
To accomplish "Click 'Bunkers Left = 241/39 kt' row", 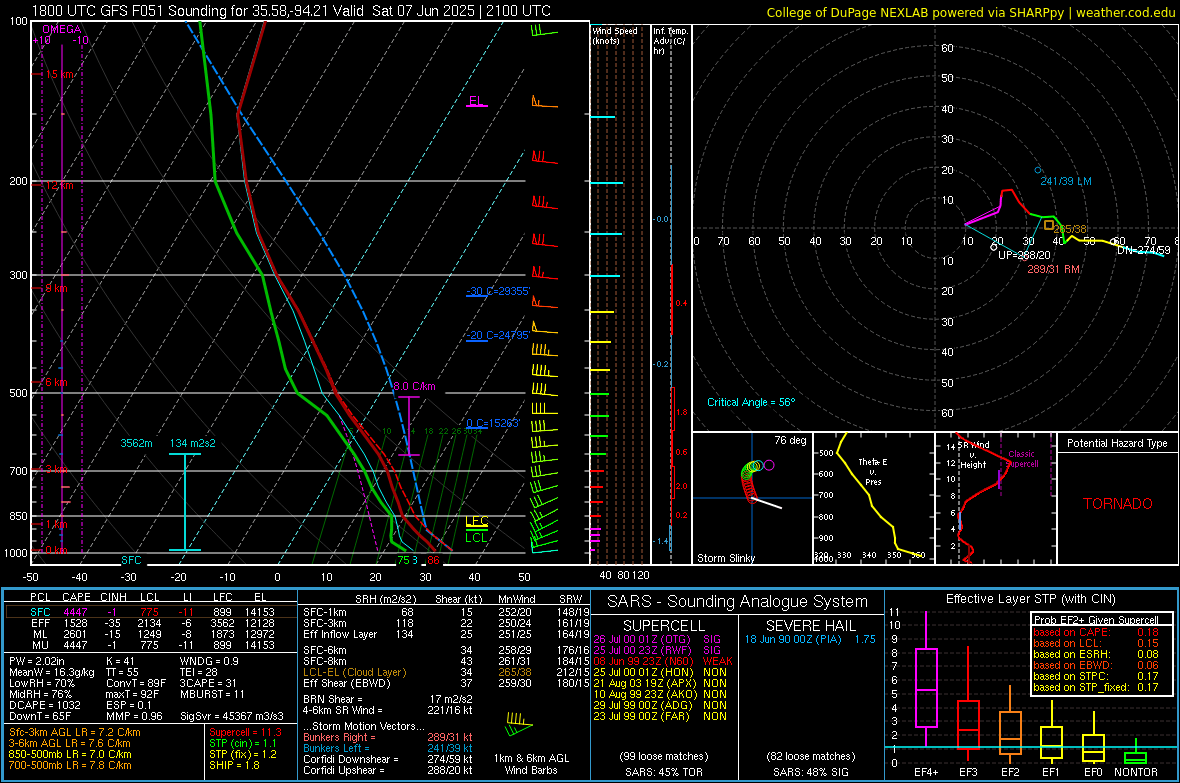I will (388, 748).
